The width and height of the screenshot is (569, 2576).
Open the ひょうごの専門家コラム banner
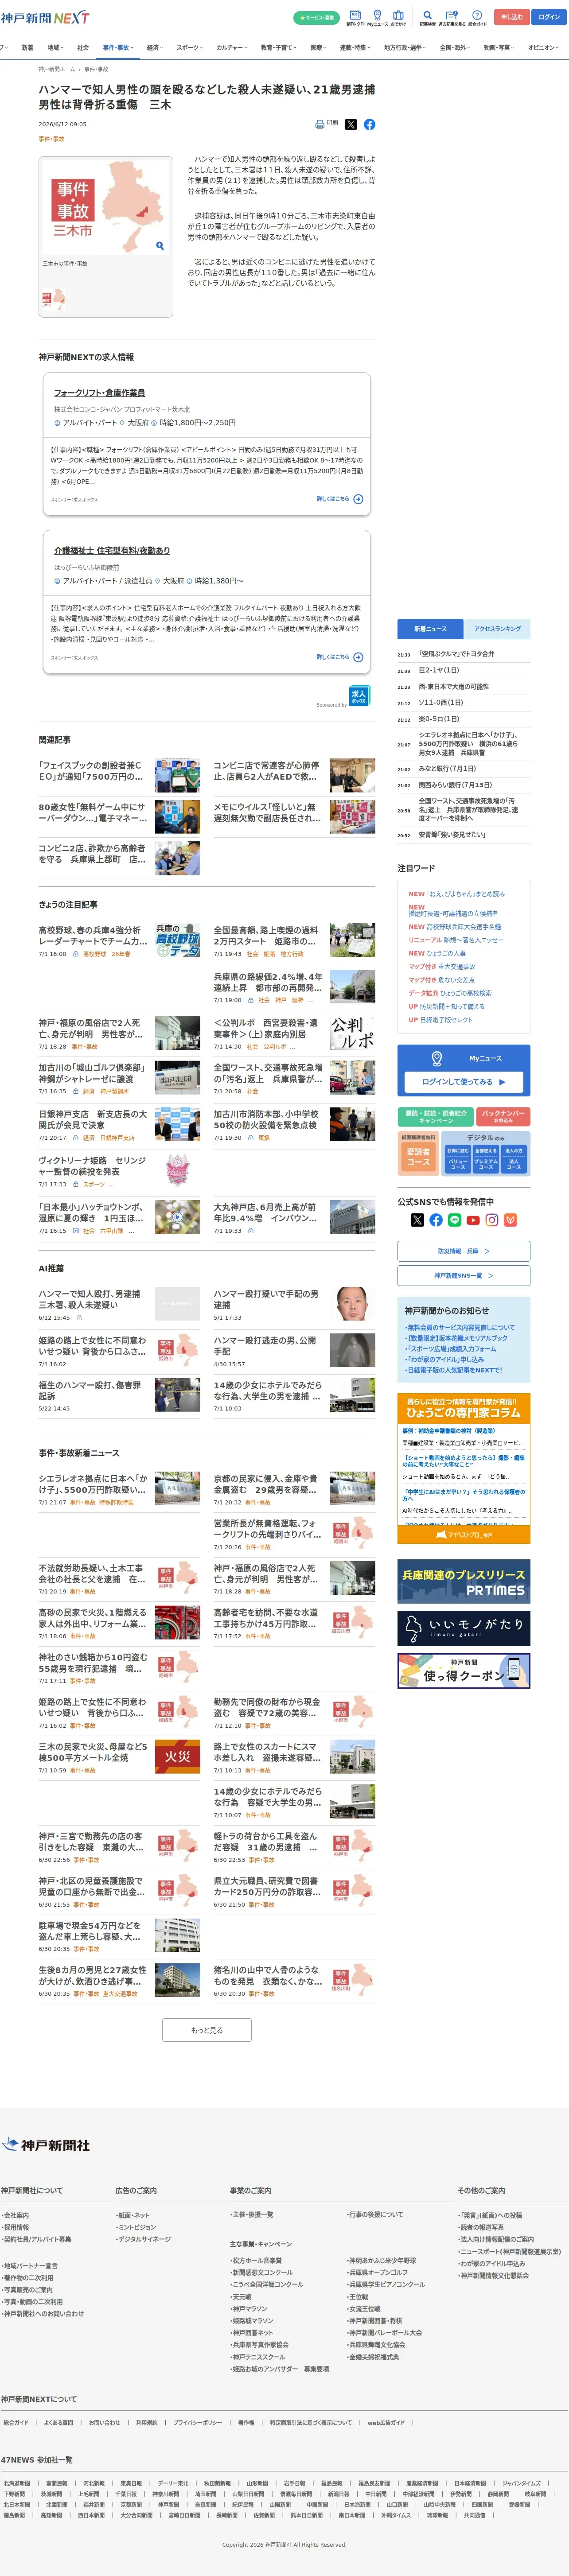coord(464,1469)
